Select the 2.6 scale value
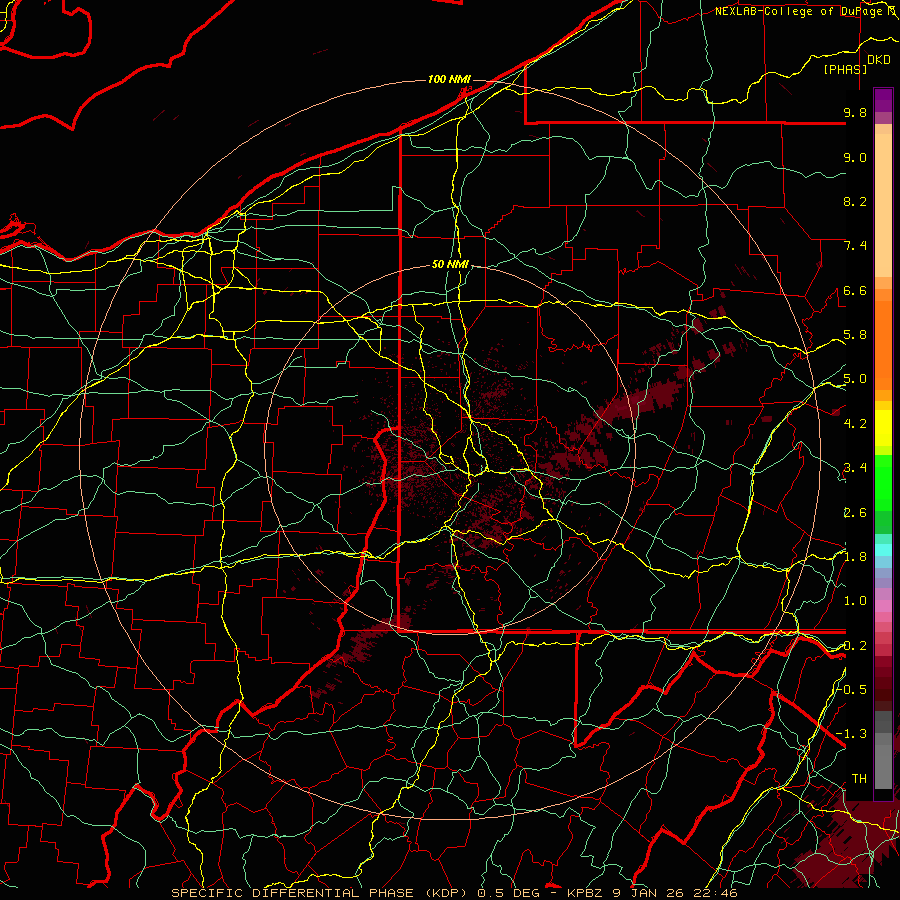This screenshot has height=900, width=900. click(x=855, y=513)
